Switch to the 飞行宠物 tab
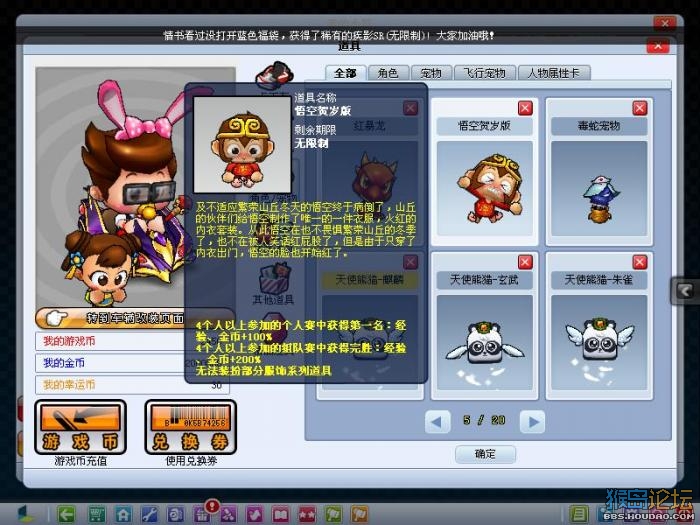 [484, 73]
